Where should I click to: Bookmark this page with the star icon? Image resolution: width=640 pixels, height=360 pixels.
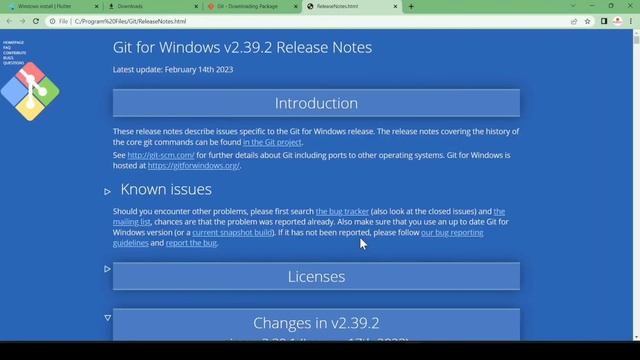click(x=587, y=21)
